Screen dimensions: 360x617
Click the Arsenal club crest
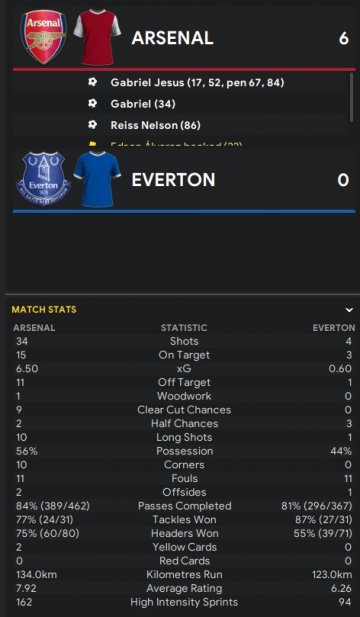click(x=44, y=37)
